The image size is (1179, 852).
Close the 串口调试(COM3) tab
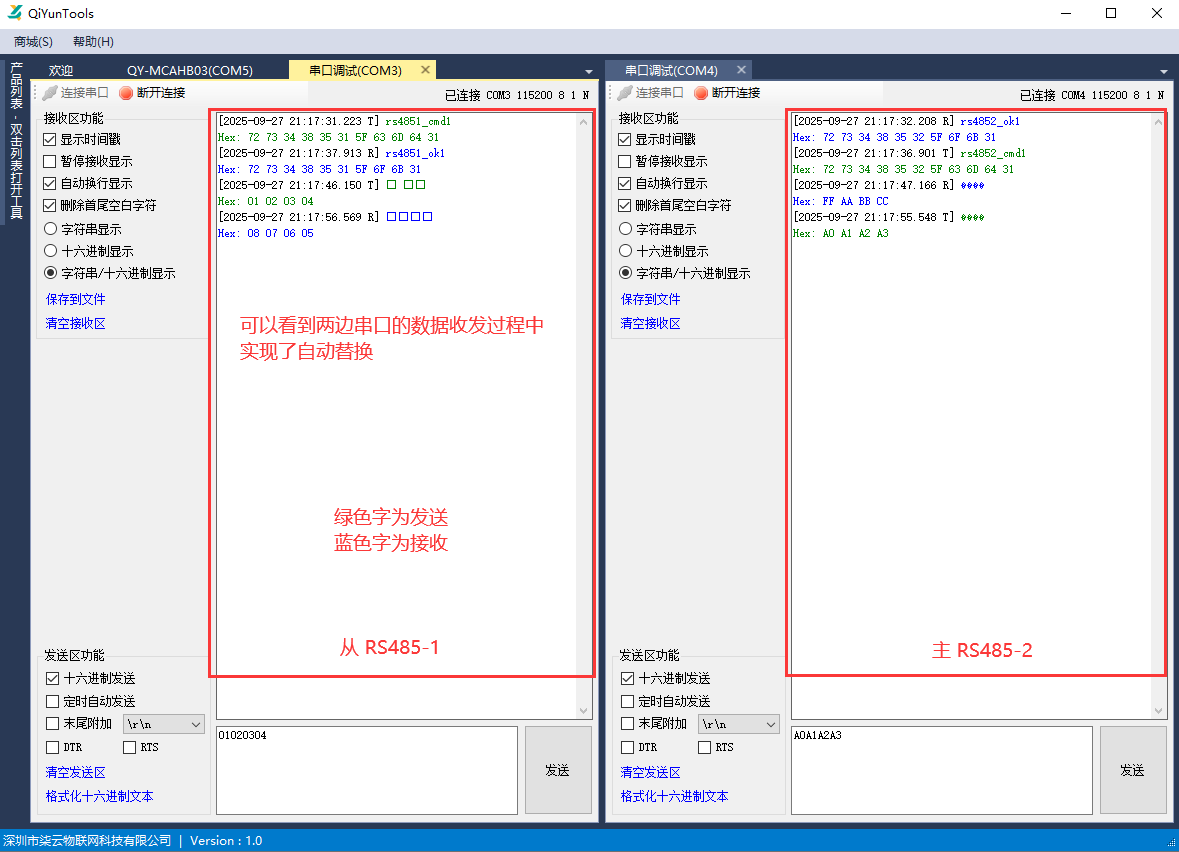pyautogui.click(x=425, y=70)
